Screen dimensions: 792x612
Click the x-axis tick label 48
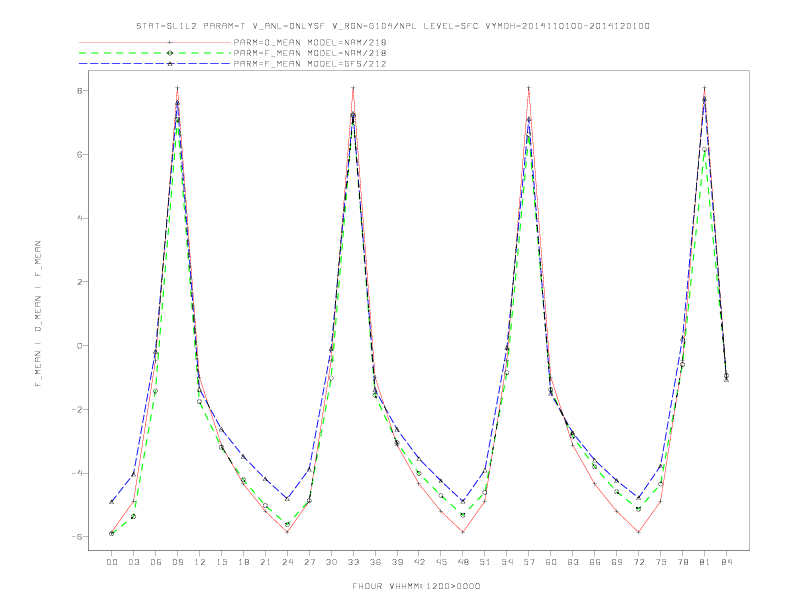tap(463, 562)
